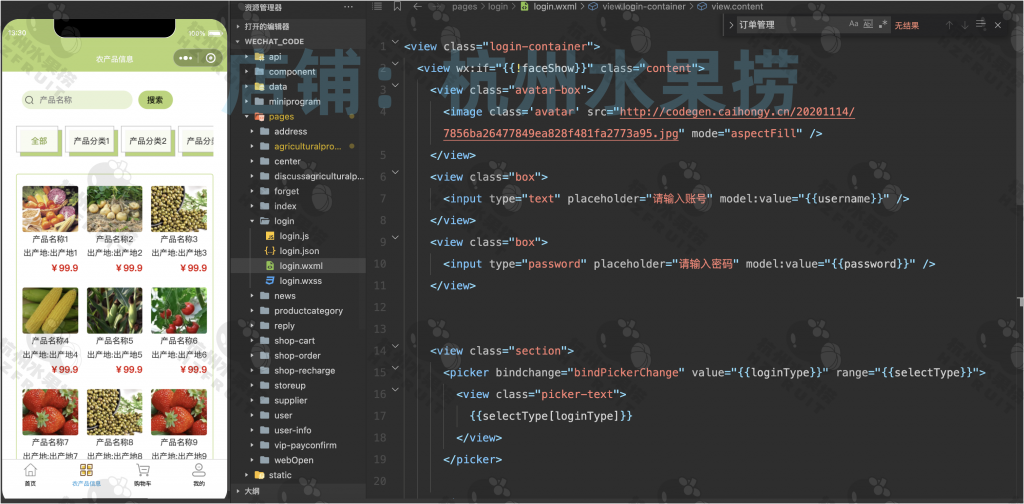Screen dimensions: 1024x504
Task: Open the 首页 home tab icon
Action: (x=30, y=474)
